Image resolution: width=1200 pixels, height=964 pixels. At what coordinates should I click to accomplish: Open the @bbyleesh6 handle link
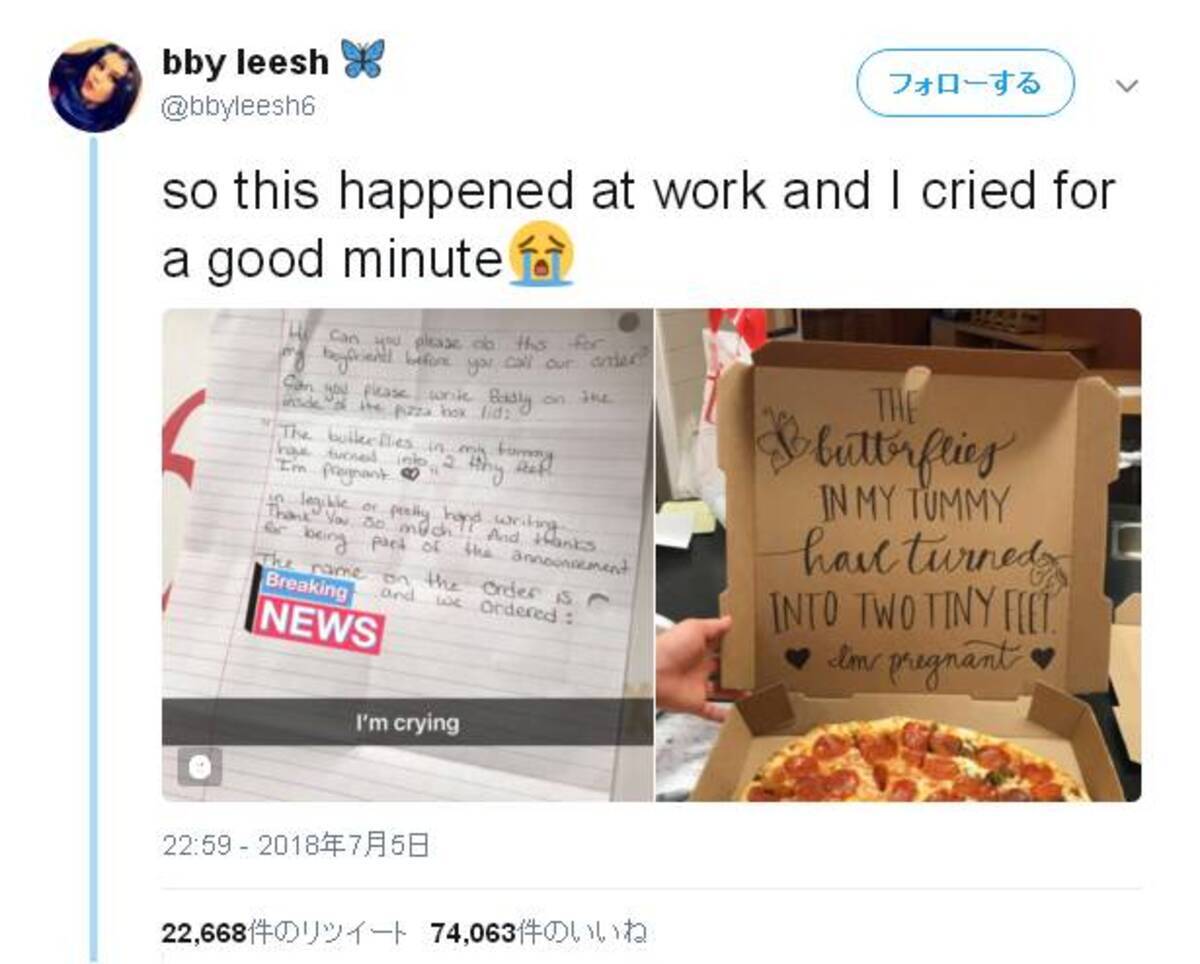pos(238,107)
